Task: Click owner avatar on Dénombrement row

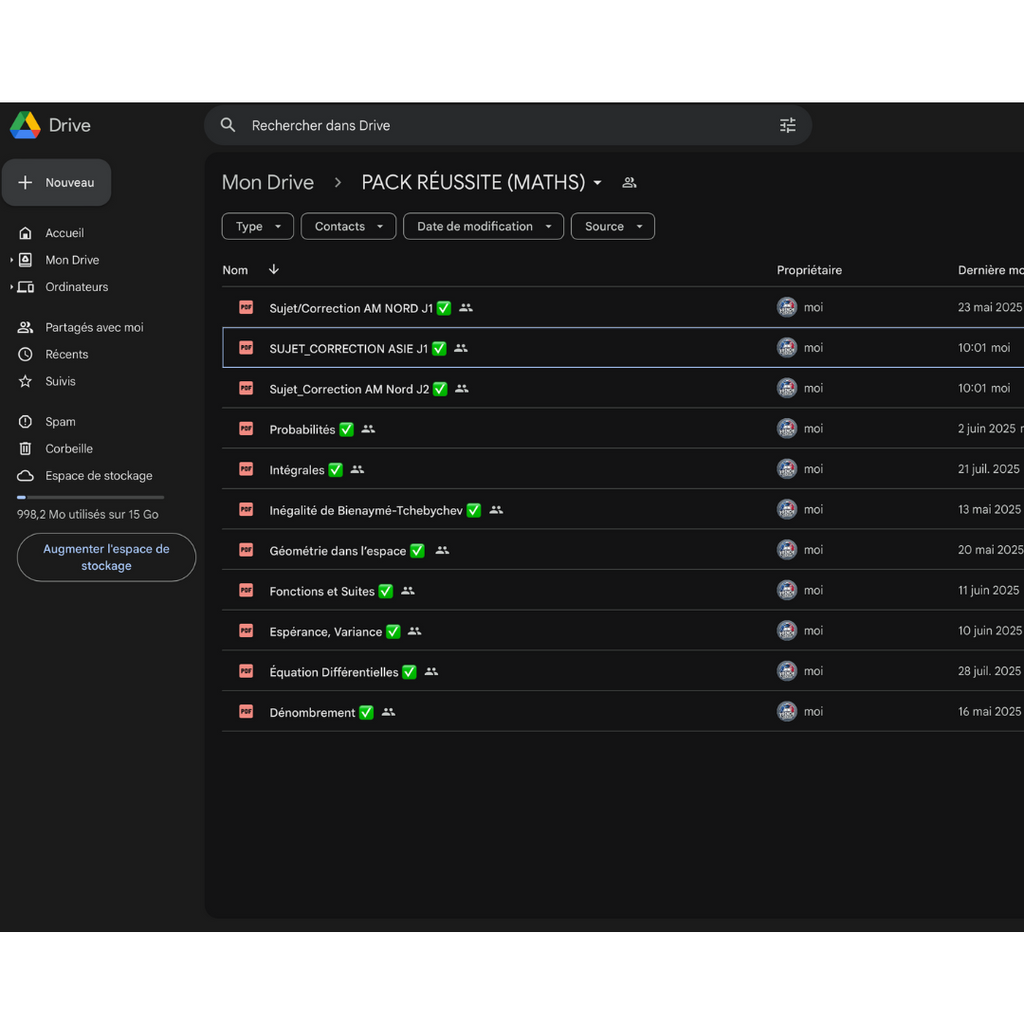Action: point(787,711)
